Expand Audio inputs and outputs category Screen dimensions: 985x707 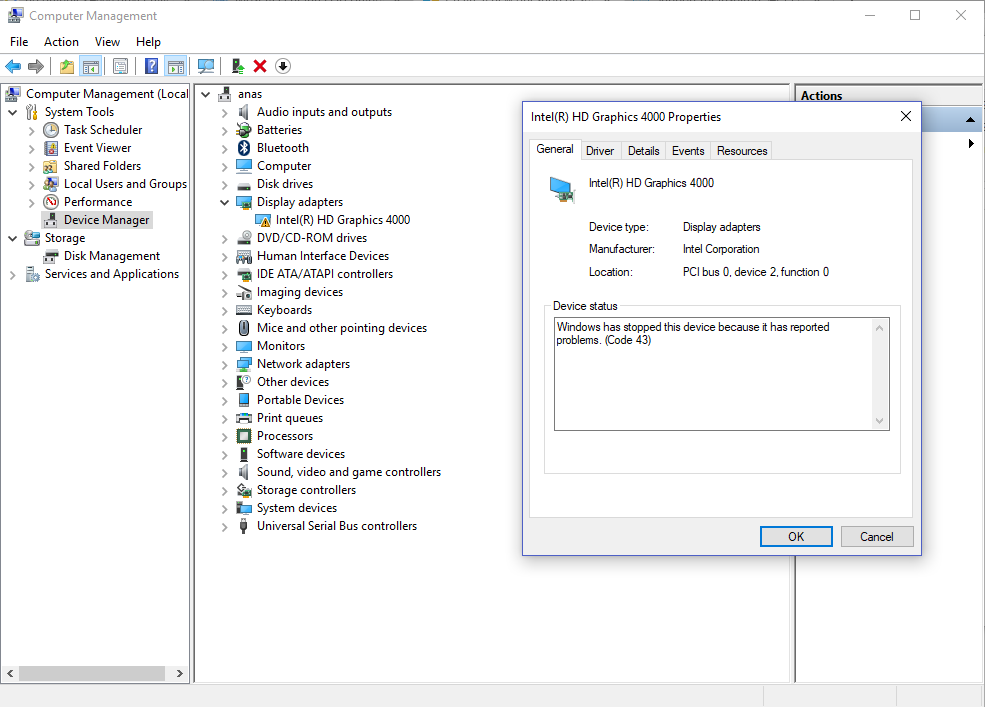tap(224, 113)
